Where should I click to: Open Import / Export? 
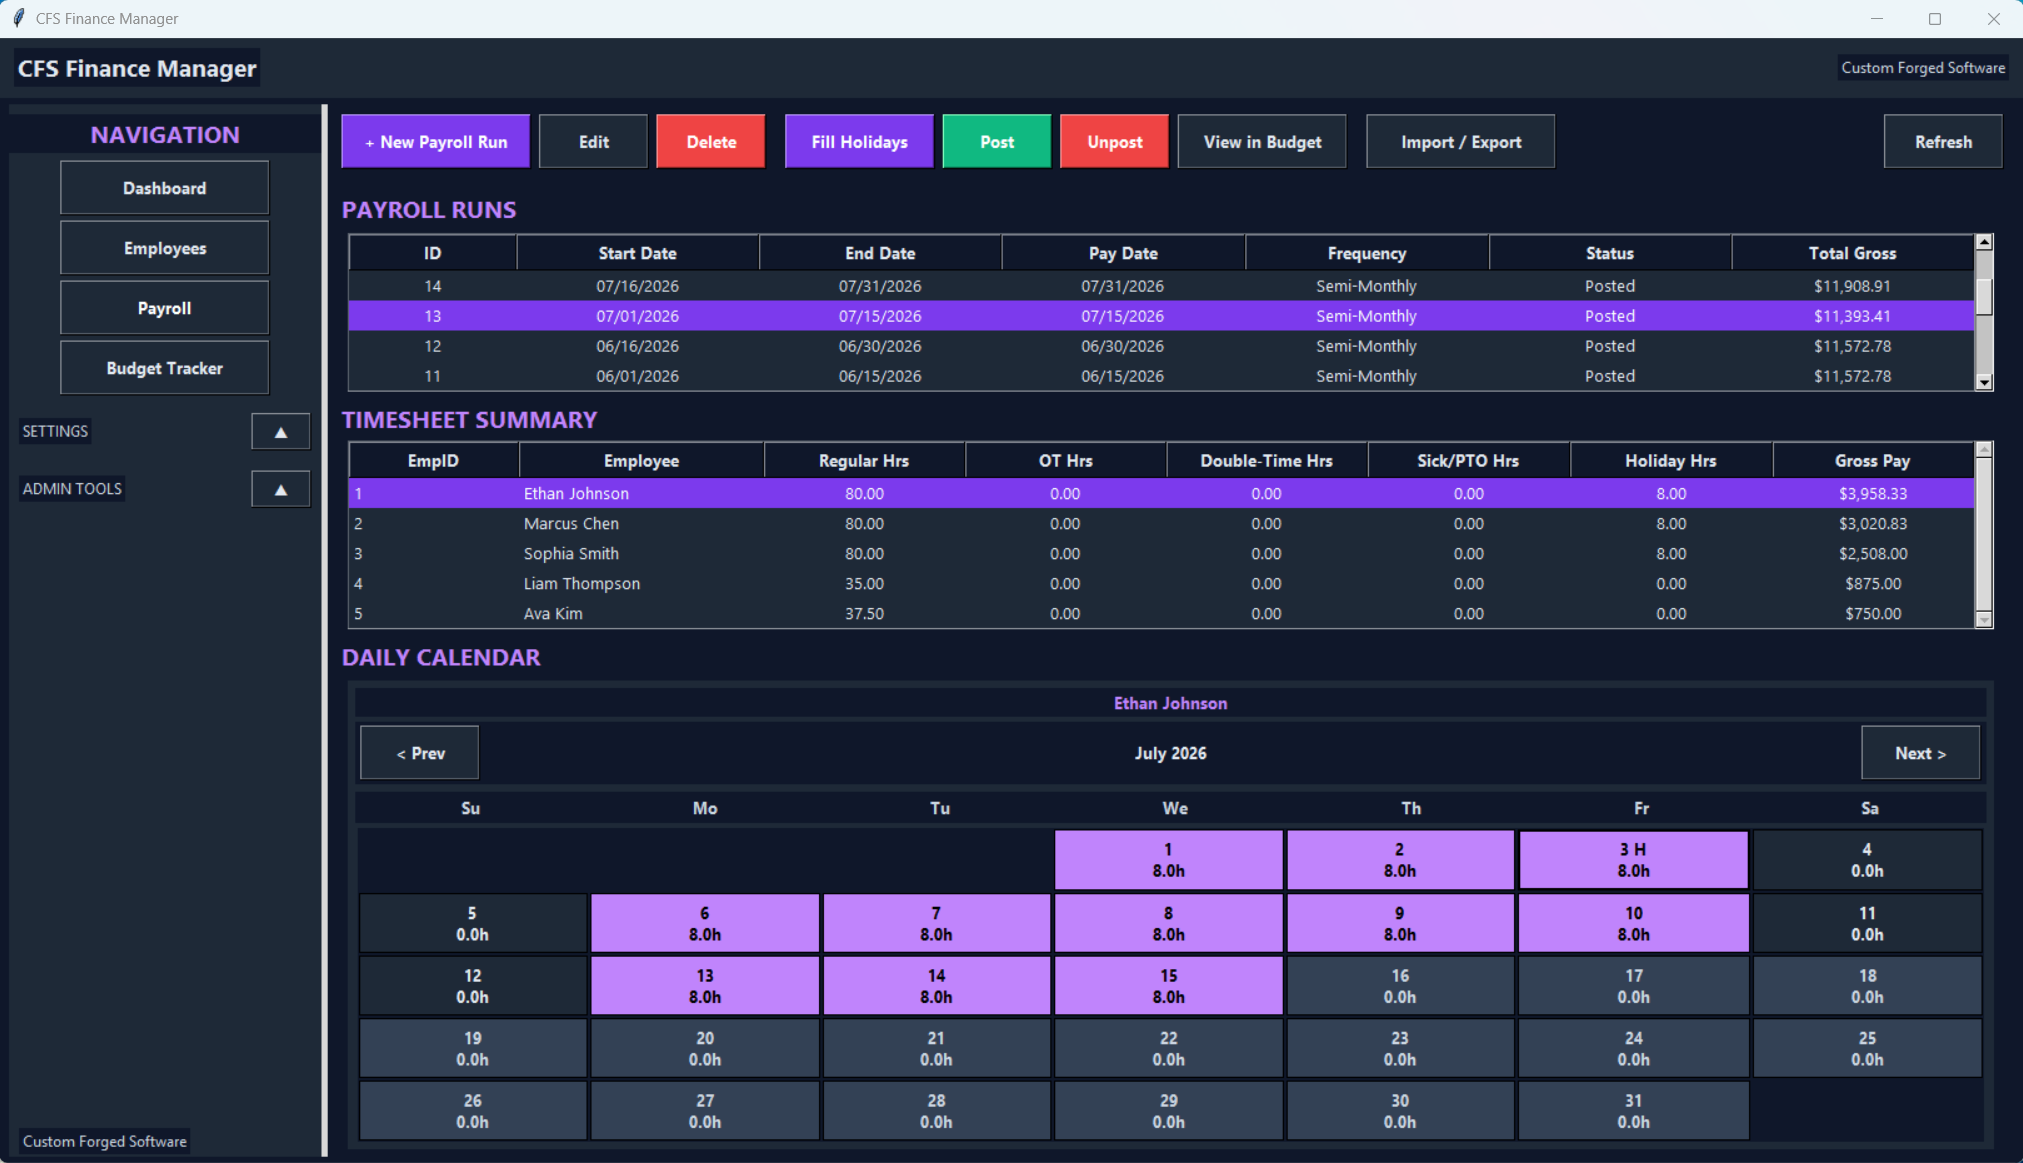click(1461, 142)
